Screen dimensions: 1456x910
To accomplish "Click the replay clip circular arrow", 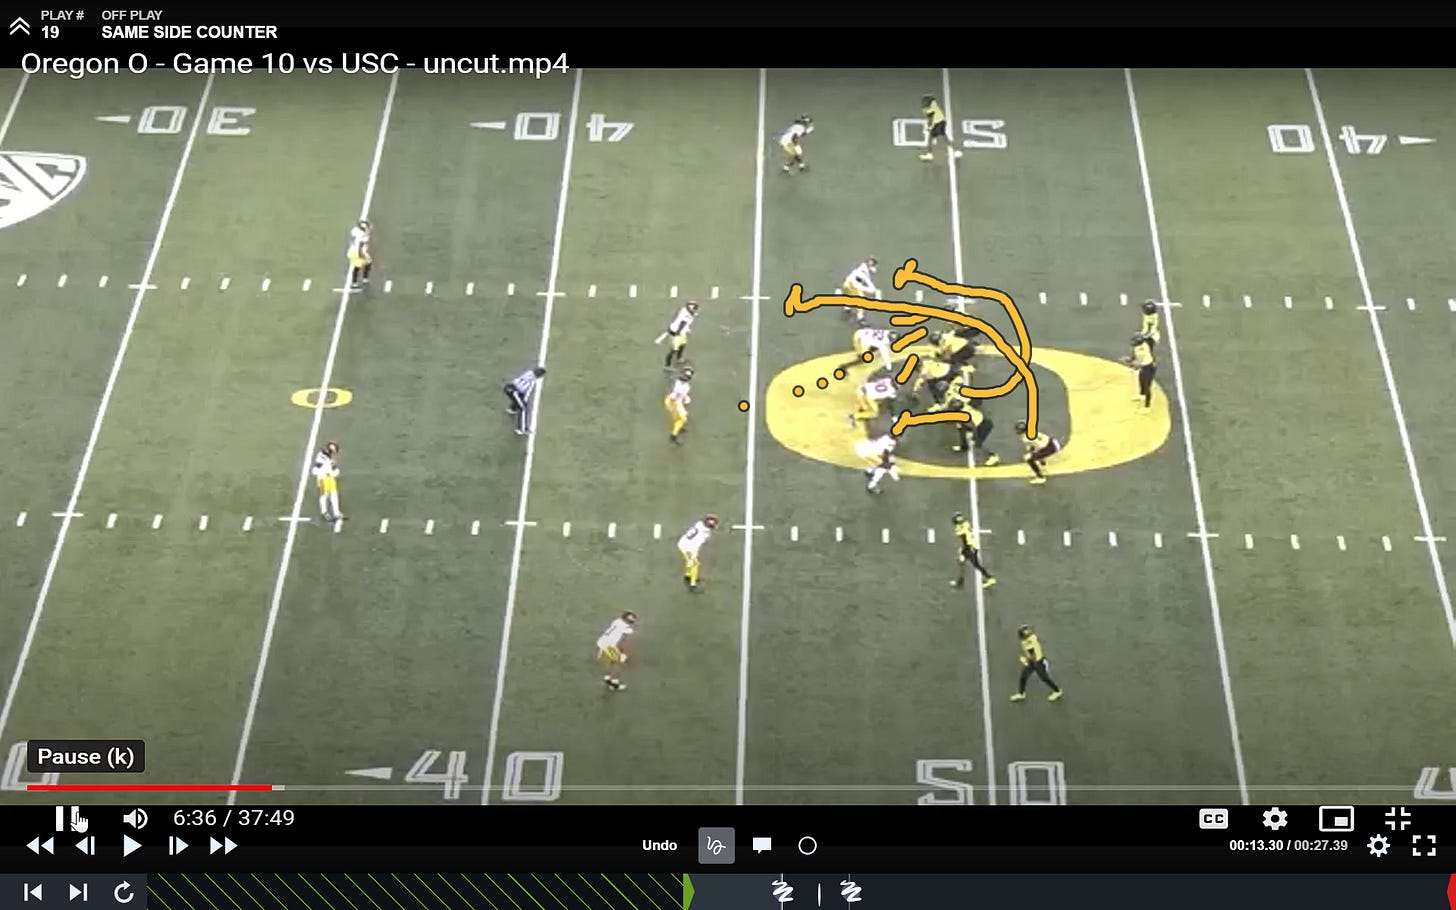I will coord(124,892).
